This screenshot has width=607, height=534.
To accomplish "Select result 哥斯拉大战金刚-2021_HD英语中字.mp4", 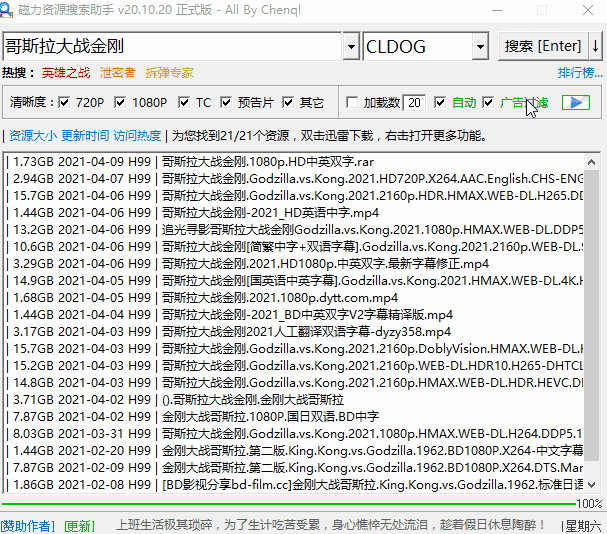I will pos(295,213).
